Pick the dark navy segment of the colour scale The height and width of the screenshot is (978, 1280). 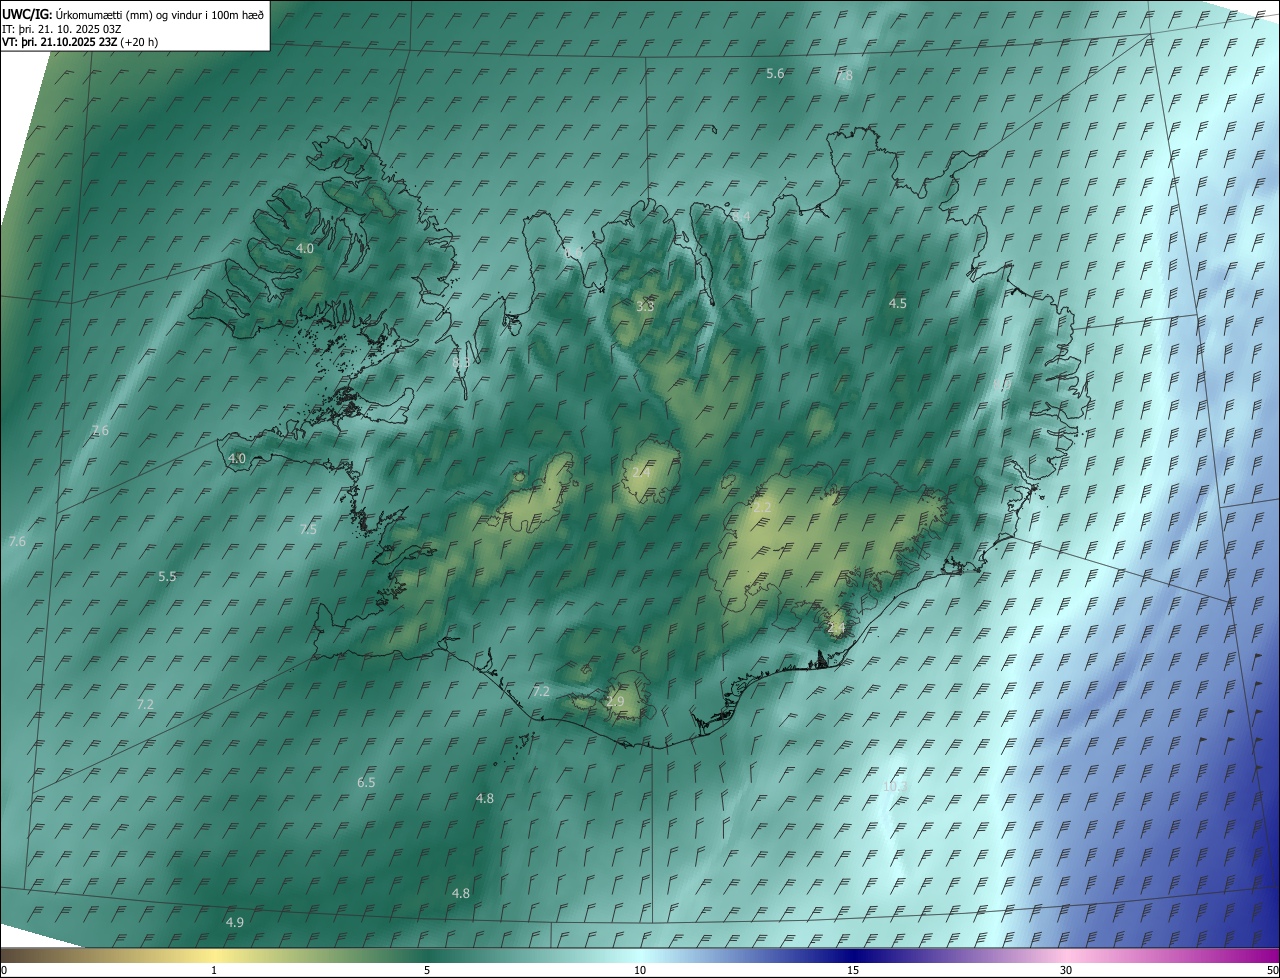point(853,956)
